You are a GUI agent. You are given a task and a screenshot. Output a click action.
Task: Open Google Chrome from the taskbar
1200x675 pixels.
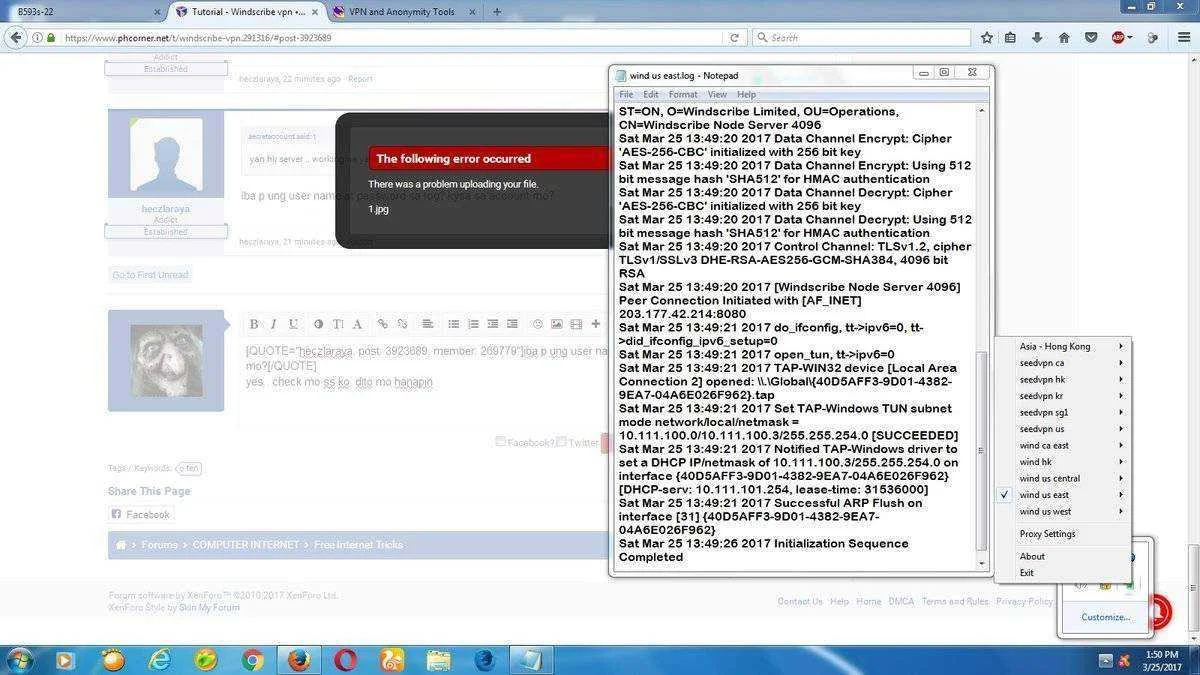pyautogui.click(x=252, y=660)
